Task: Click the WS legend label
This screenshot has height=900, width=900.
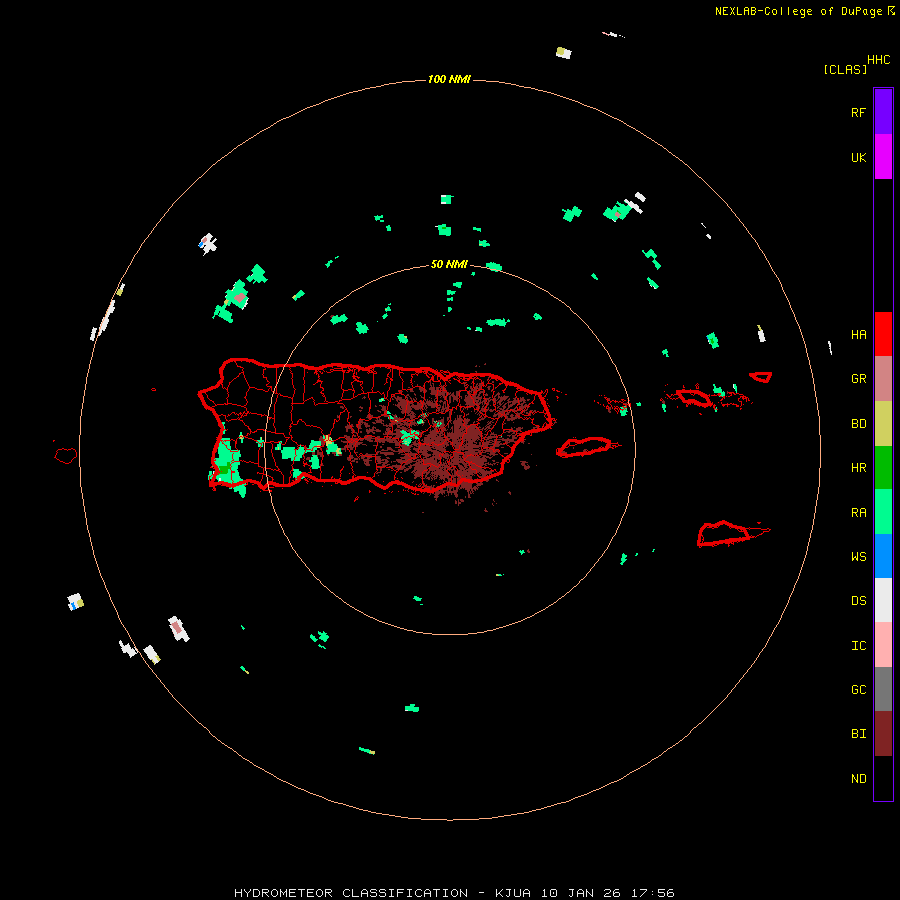Action: (858, 557)
